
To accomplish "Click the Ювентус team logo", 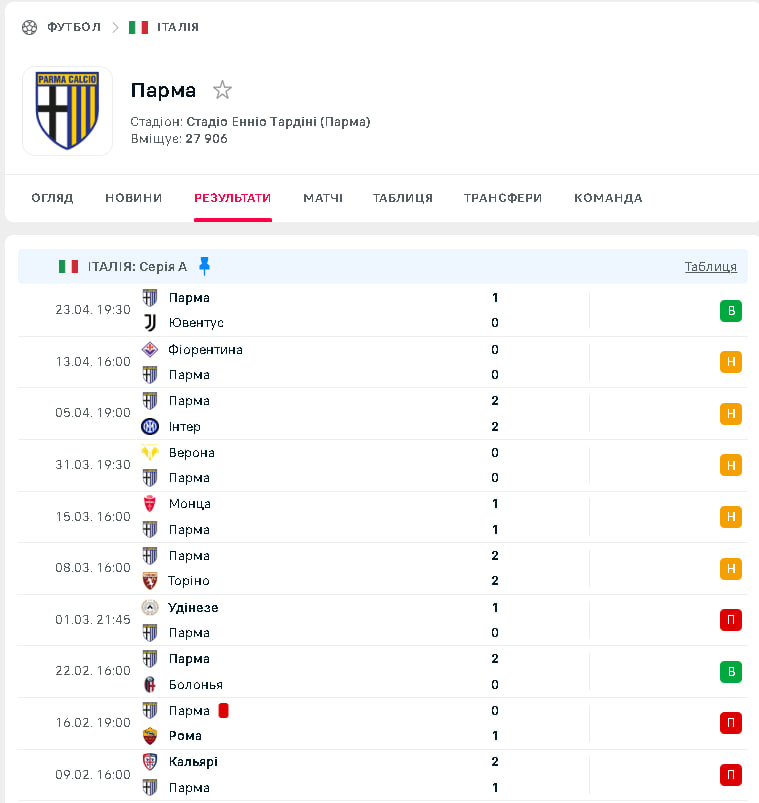I will click(x=150, y=323).
